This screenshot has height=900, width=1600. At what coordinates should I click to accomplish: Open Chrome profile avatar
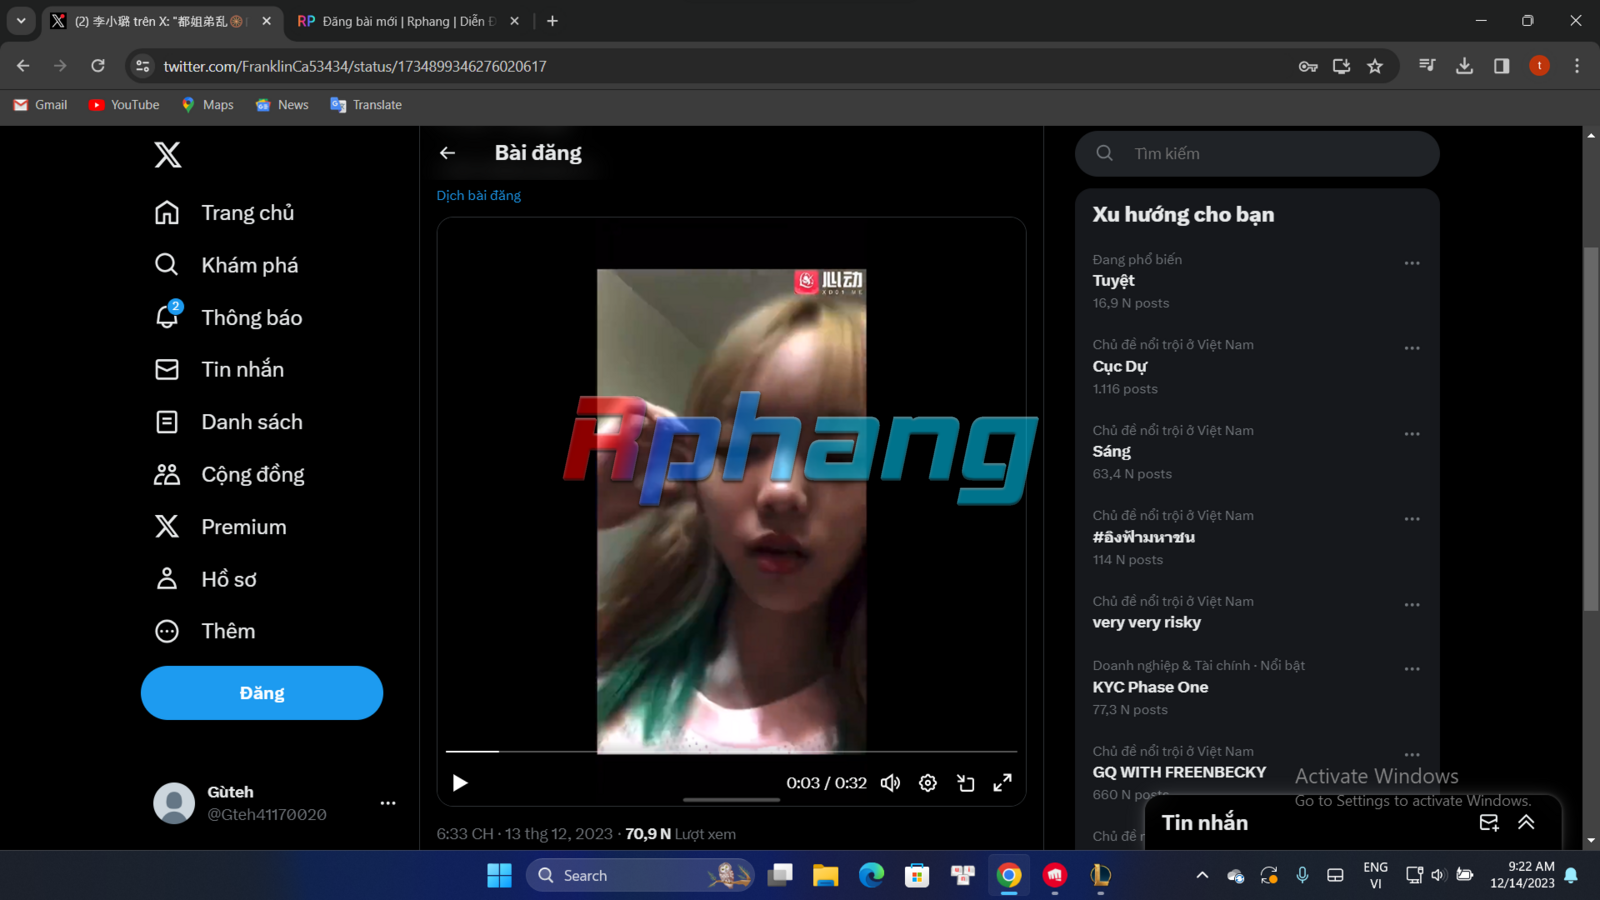1539,66
